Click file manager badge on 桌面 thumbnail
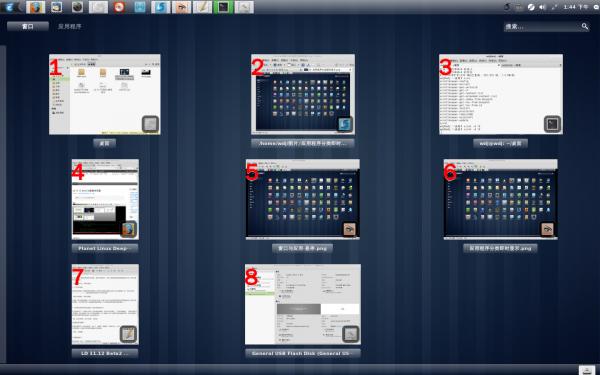This screenshot has height=375, width=600. point(150,124)
